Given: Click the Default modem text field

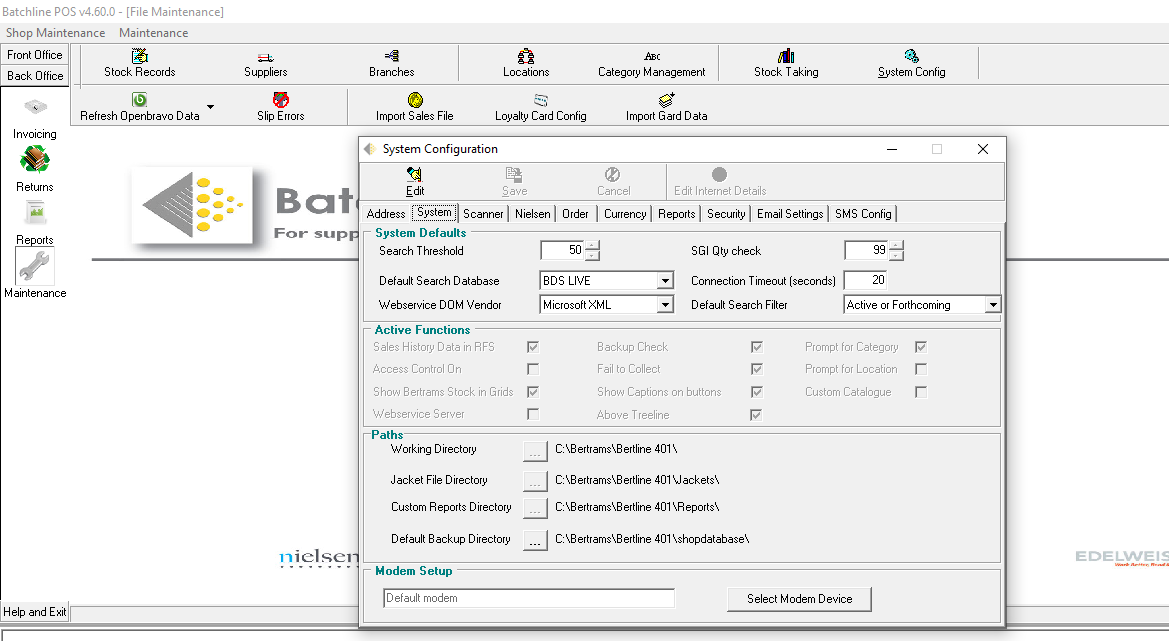Looking at the screenshot, I should pos(529,598).
